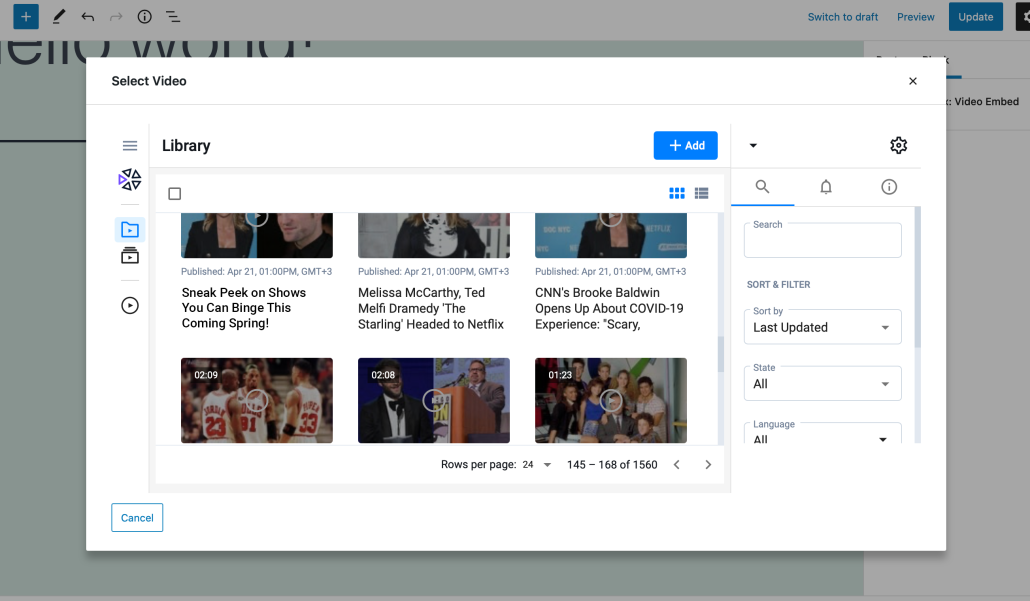Tick the select all videos checkbox

point(175,194)
